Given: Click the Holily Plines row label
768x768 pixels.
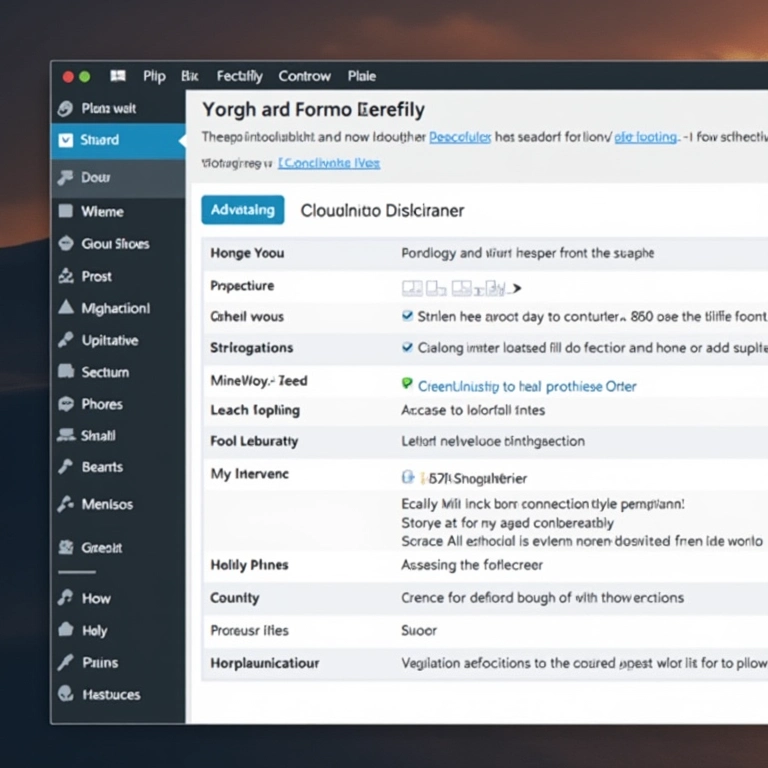Looking at the screenshot, I should click(x=249, y=565).
